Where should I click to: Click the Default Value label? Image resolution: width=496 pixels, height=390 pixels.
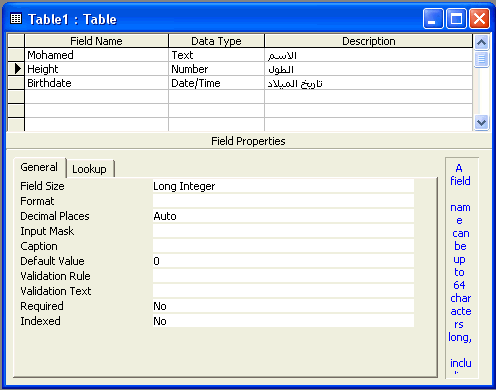pyautogui.click(x=52, y=261)
